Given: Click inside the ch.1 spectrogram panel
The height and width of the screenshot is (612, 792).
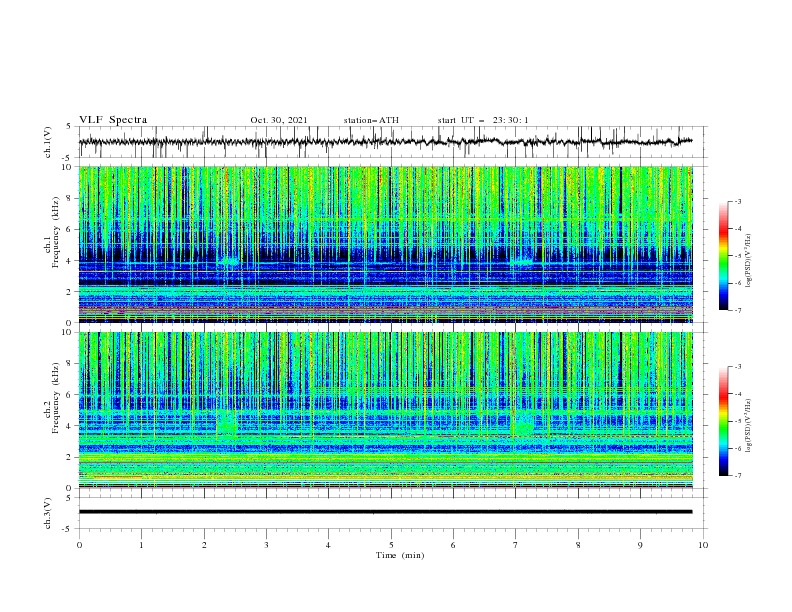Looking at the screenshot, I should (385, 244).
